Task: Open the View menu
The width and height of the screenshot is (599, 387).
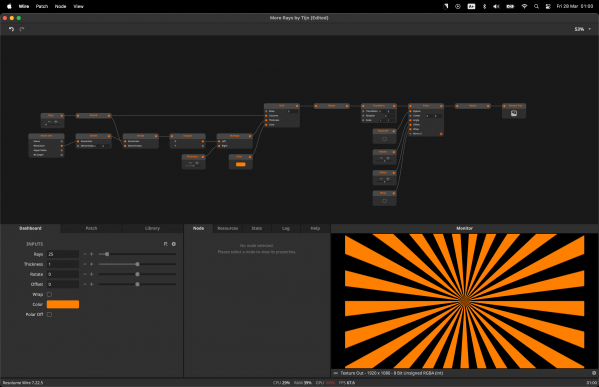Action: [78, 6]
